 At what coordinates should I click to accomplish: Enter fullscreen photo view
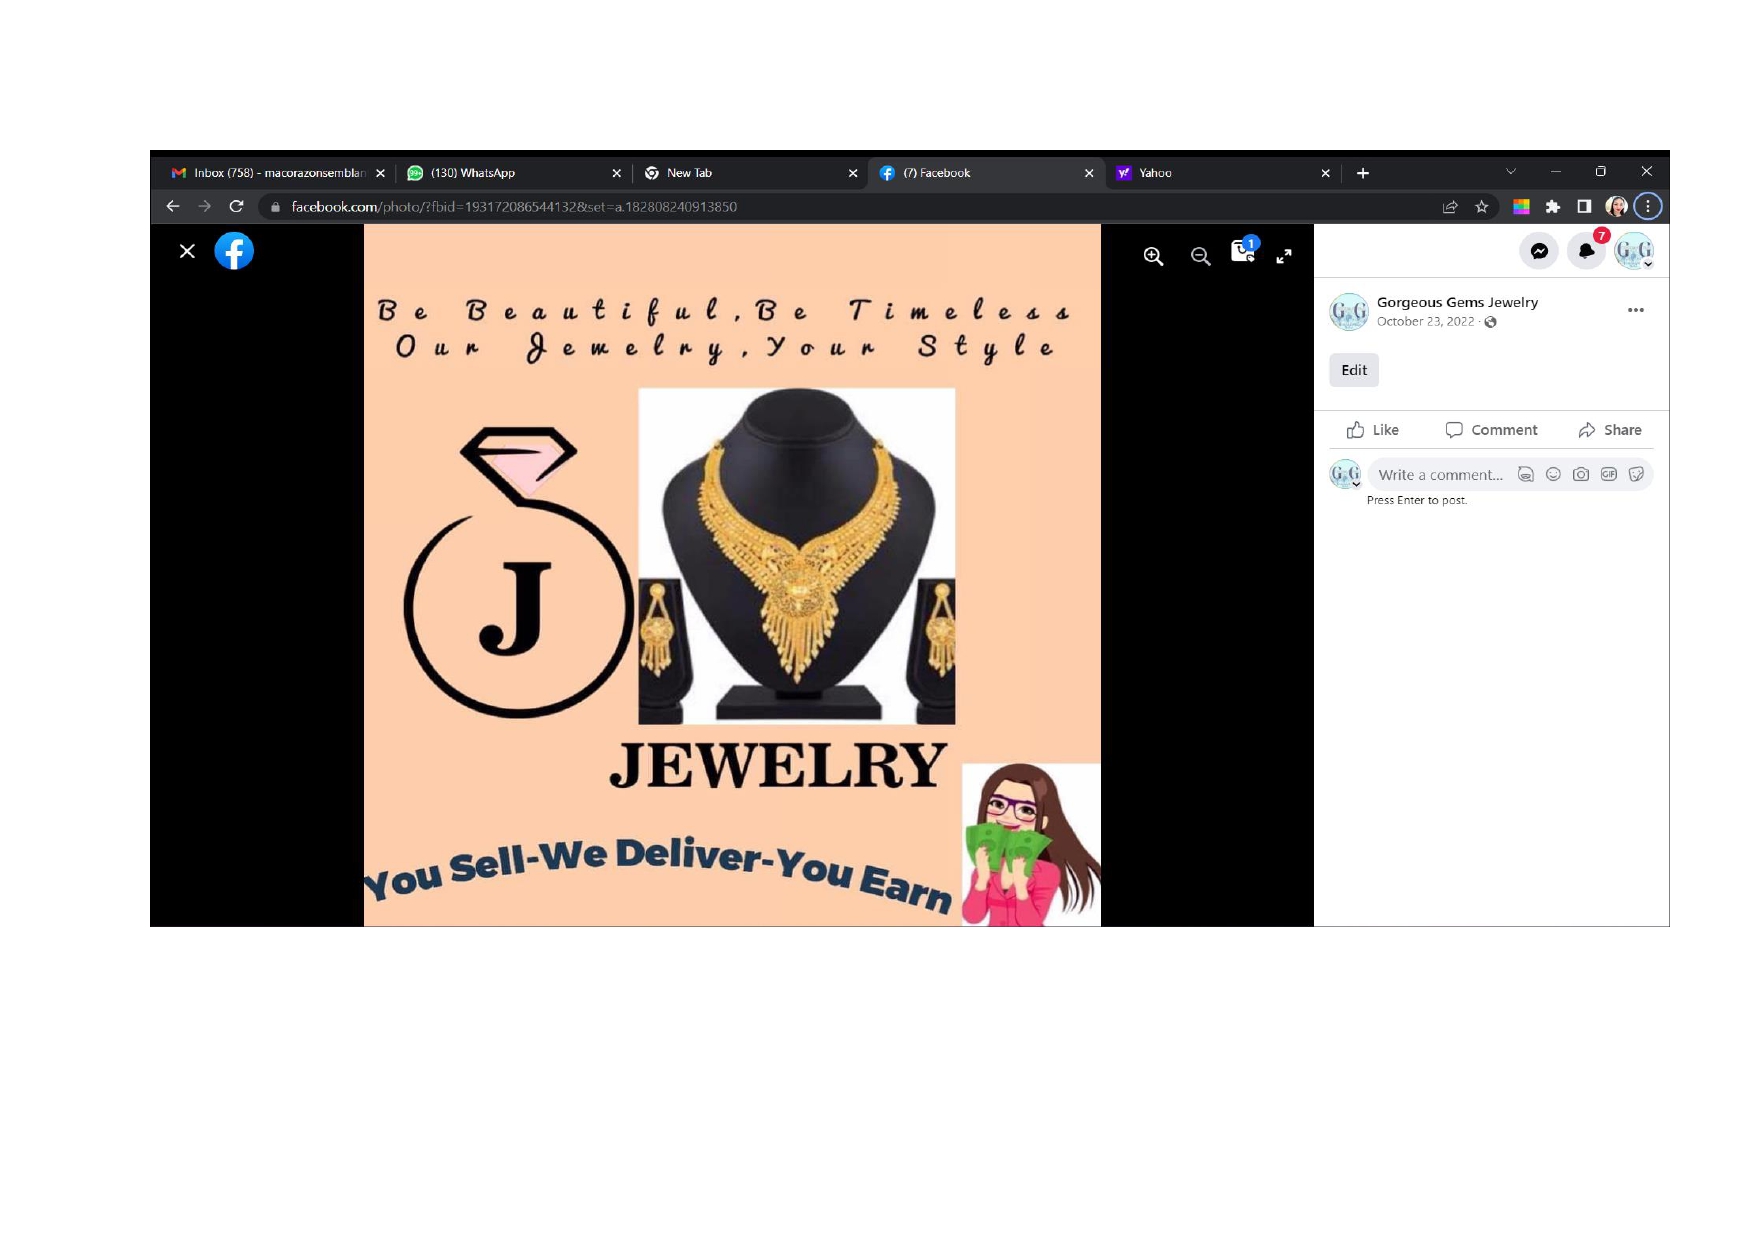click(x=1284, y=256)
